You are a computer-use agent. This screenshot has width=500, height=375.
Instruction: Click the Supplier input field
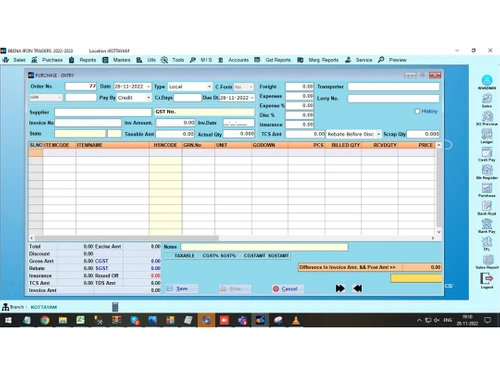103,112
